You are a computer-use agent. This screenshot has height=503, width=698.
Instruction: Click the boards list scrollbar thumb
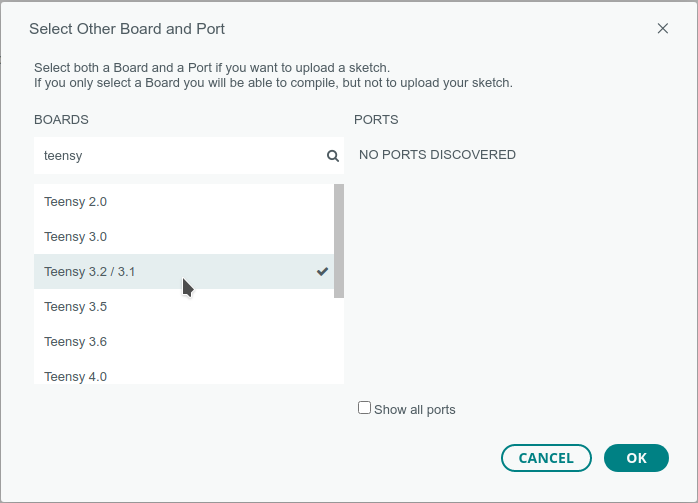coord(339,240)
